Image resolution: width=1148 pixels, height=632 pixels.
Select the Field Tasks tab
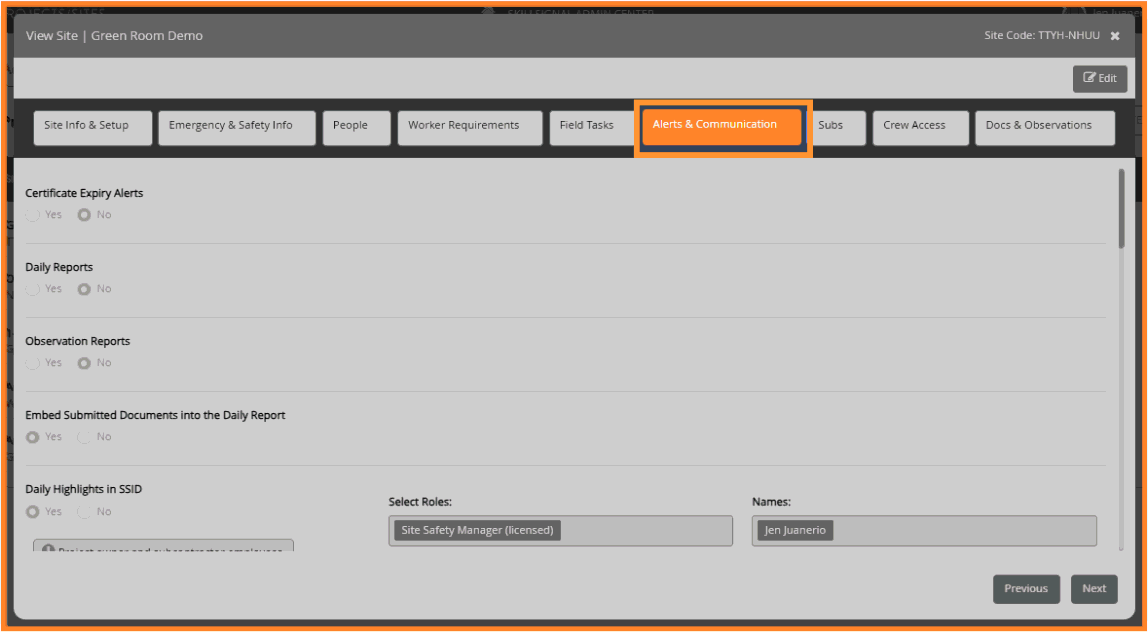[x=592, y=127]
